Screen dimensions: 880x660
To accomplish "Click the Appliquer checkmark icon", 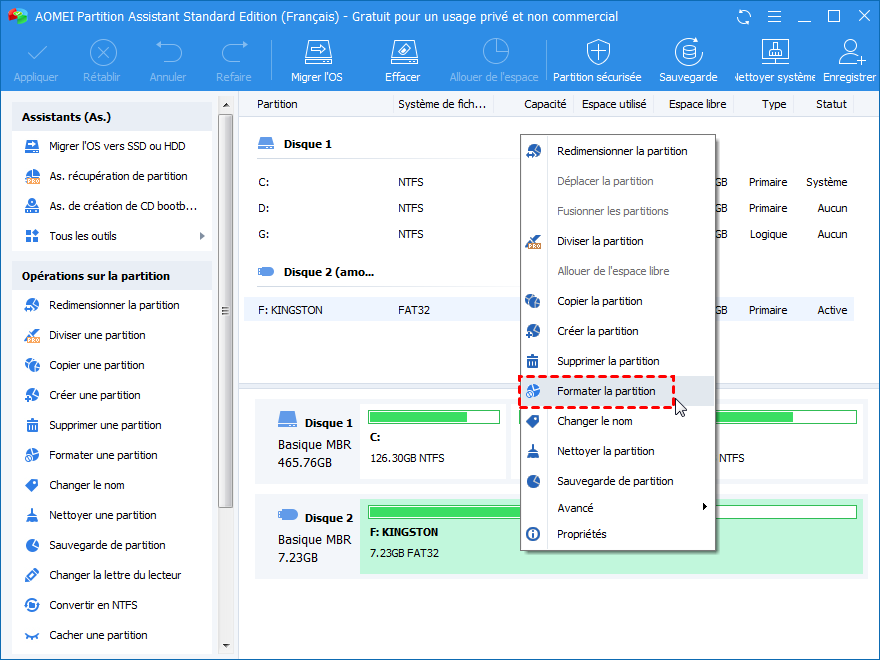I will pyautogui.click(x=37, y=53).
